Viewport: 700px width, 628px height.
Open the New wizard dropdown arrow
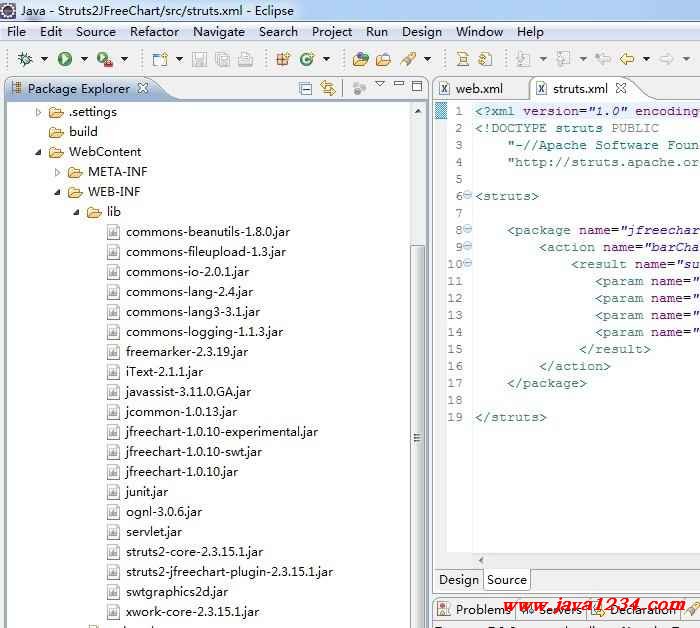pyautogui.click(x=179, y=59)
